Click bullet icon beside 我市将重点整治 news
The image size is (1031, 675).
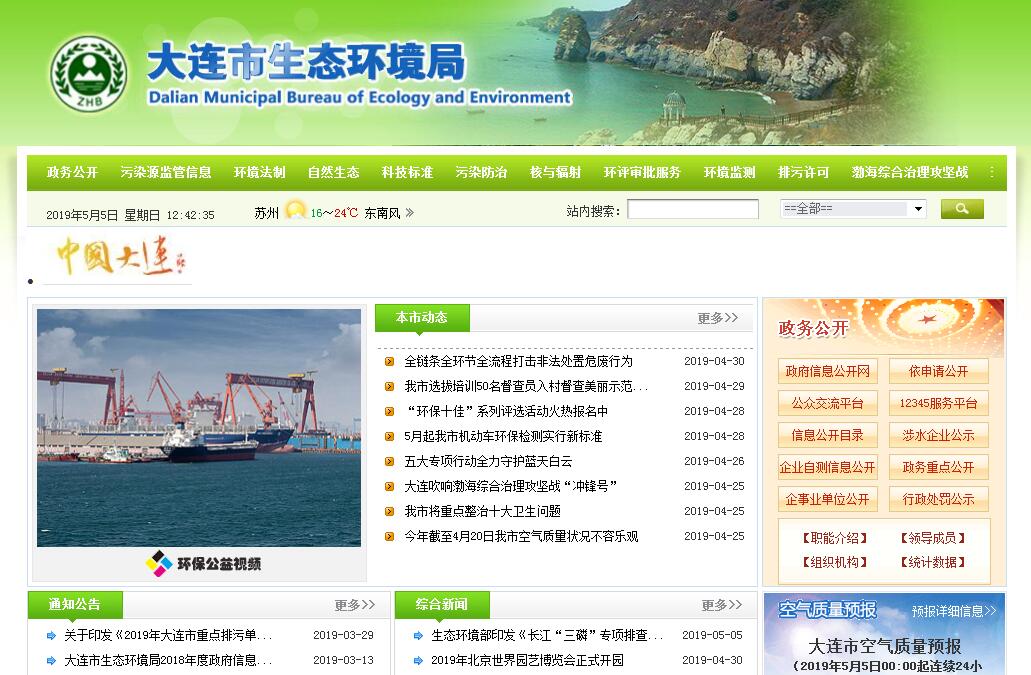pyautogui.click(x=389, y=511)
